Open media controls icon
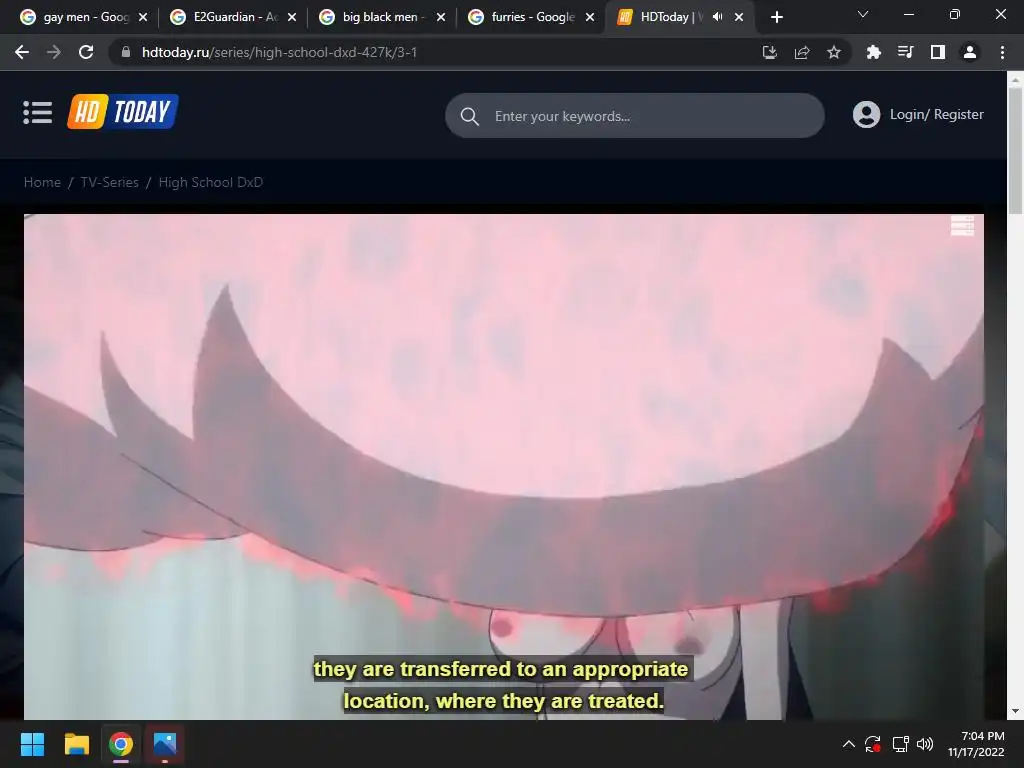 coord(905,52)
